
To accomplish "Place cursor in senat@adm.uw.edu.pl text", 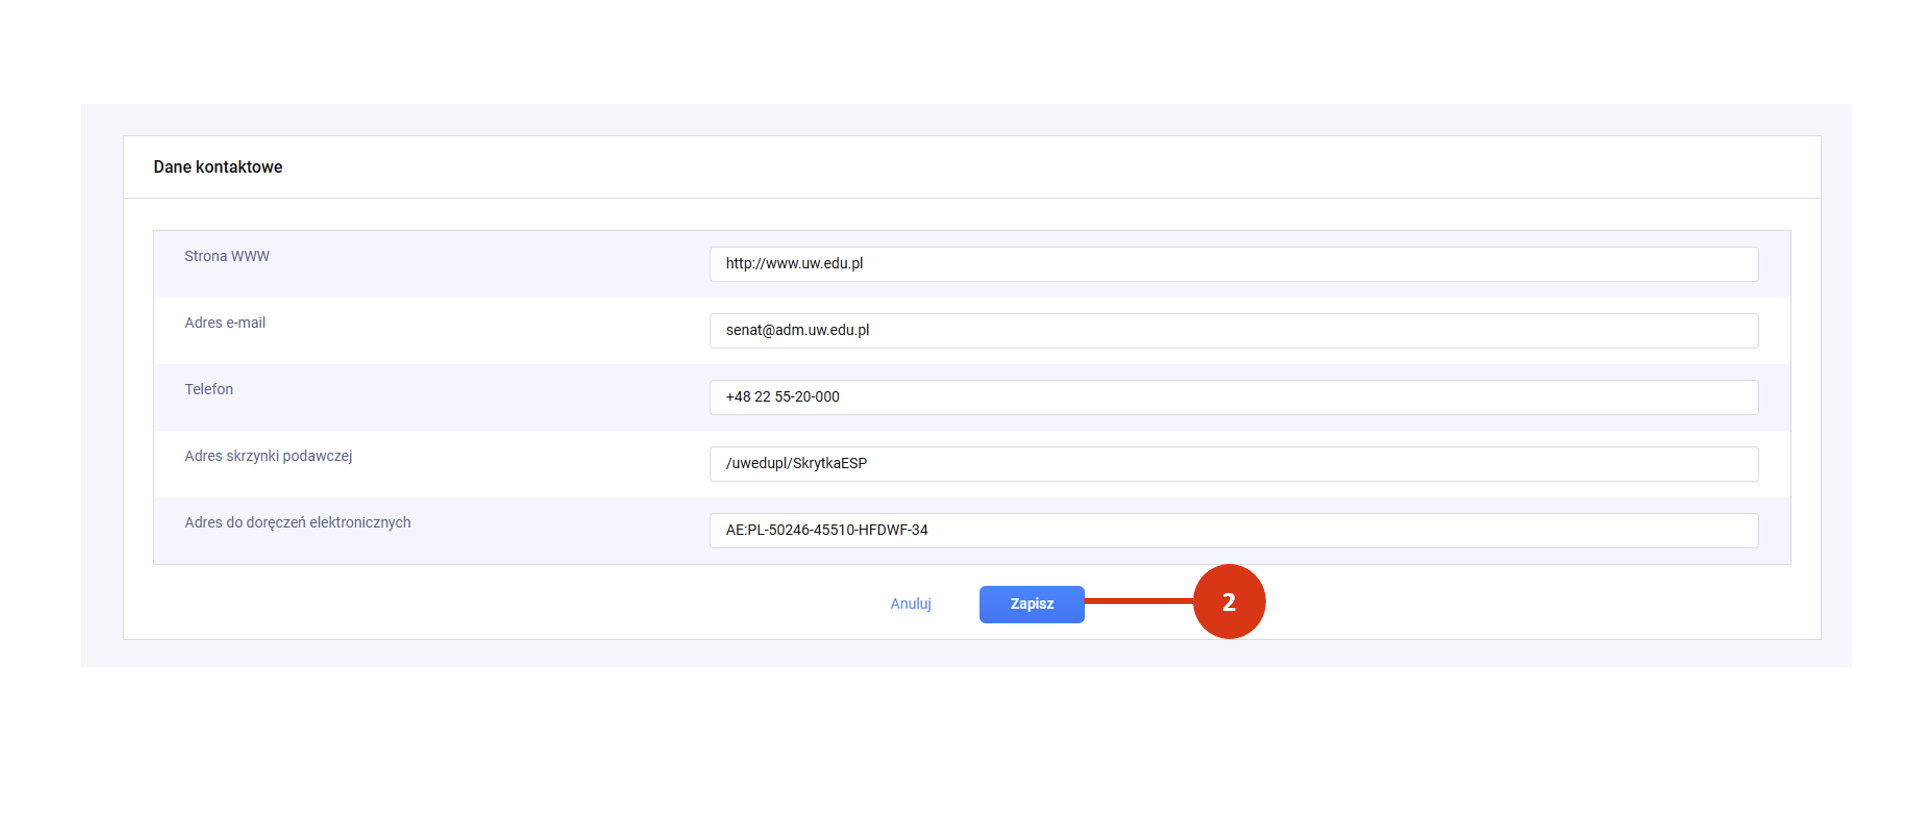I will pos(797,330).
